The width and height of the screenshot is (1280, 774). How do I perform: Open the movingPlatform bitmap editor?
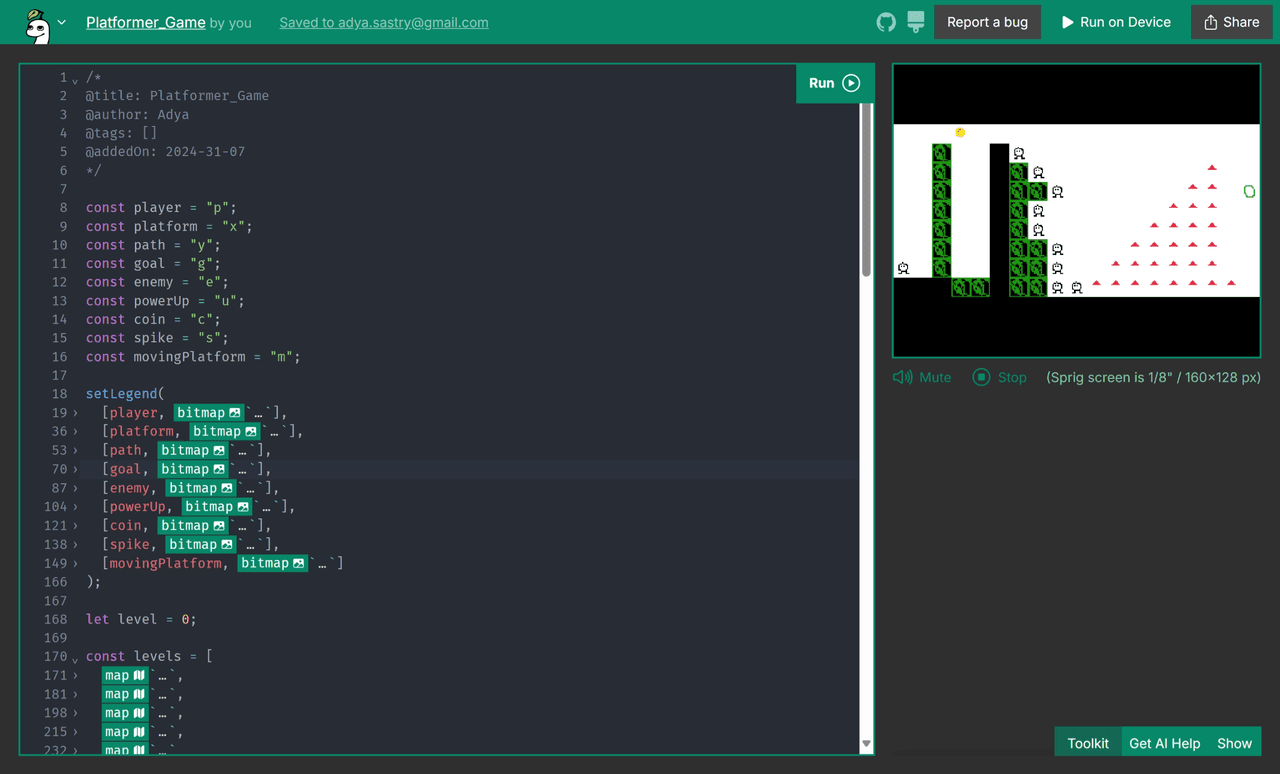click(272, 563)
